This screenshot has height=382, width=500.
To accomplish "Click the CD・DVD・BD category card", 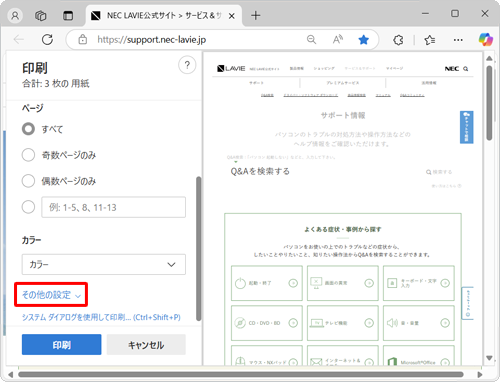I will click(267, 323).
